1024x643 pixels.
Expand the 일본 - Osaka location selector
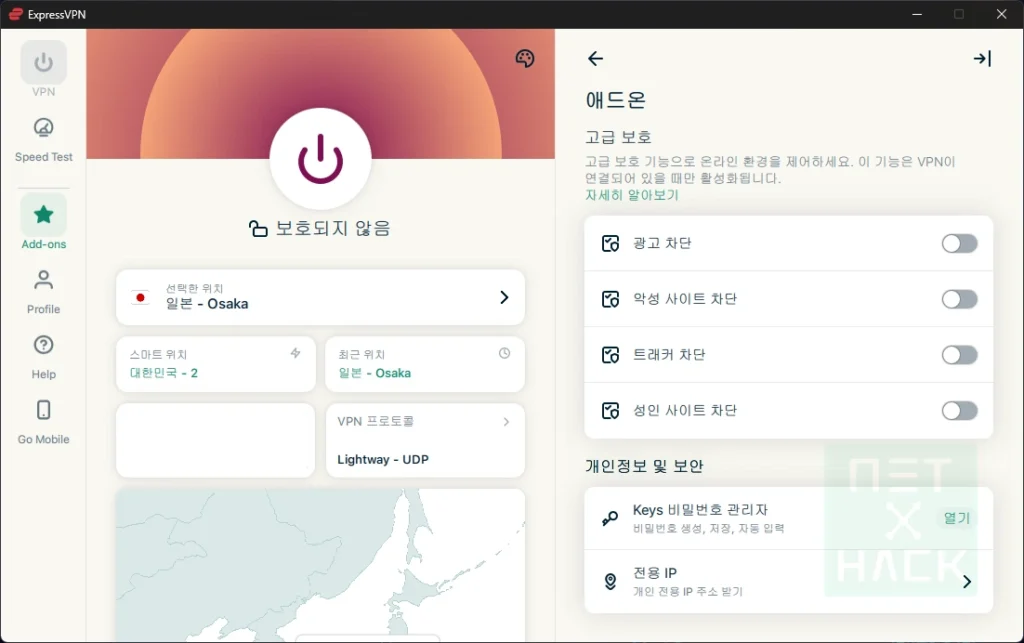[x=320, y=297]
